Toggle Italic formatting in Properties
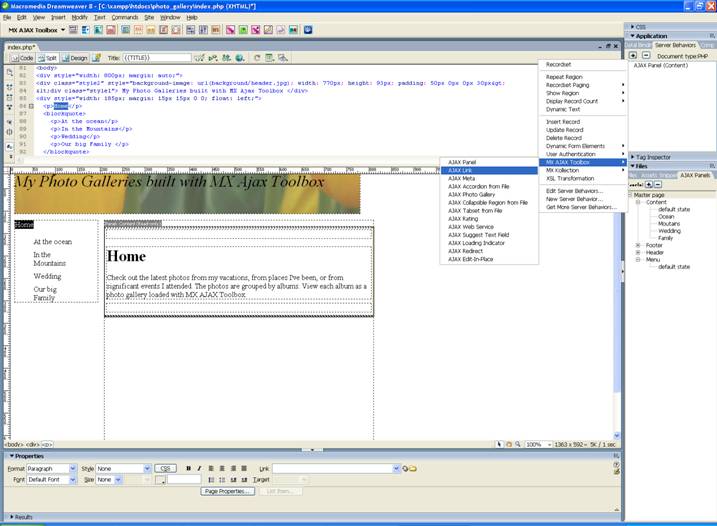Screen dimensions: 717x526 coord(199,468)
